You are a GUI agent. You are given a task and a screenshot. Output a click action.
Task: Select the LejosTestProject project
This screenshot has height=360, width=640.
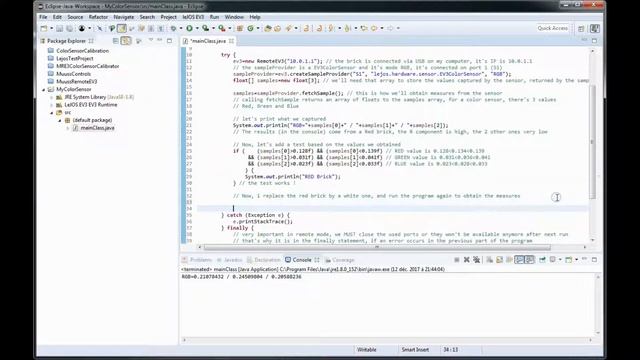(75, 59)
